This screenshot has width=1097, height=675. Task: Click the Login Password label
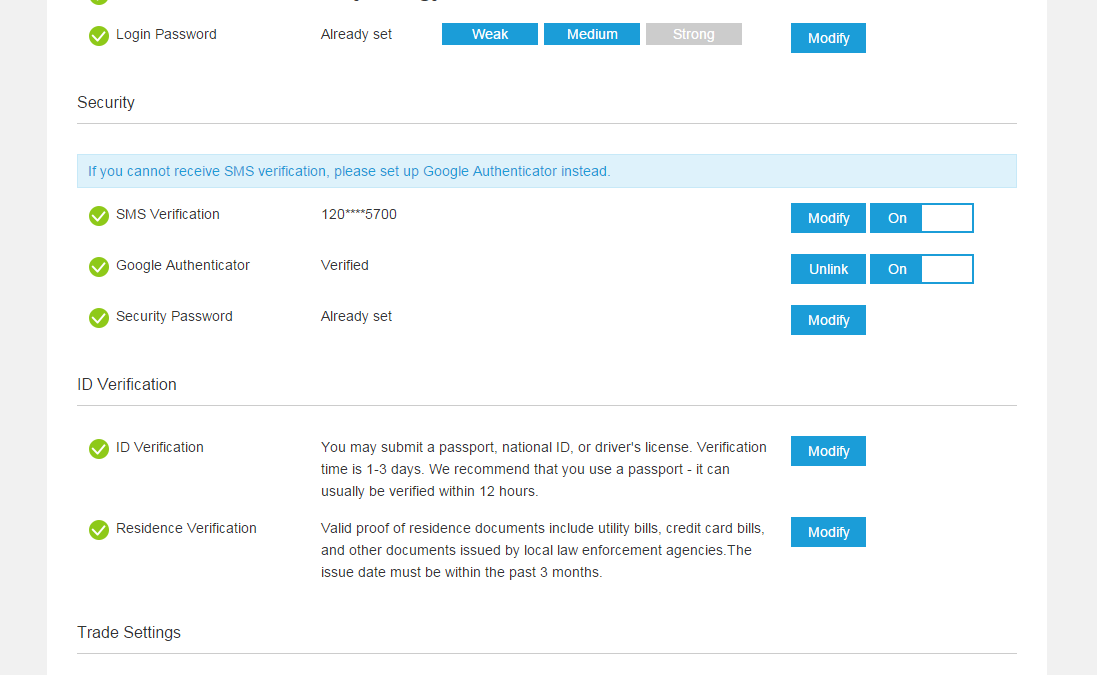click(167, 35)
